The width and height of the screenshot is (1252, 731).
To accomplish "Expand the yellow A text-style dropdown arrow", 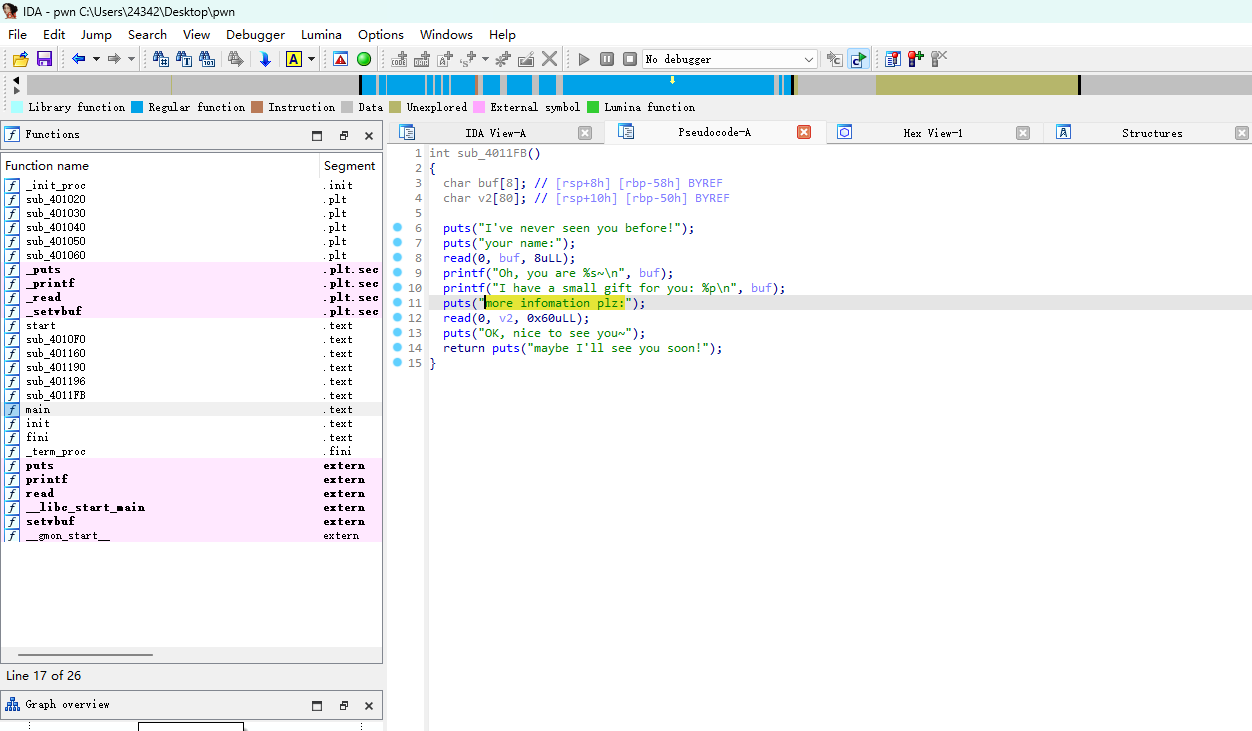I will coord(312,59).
